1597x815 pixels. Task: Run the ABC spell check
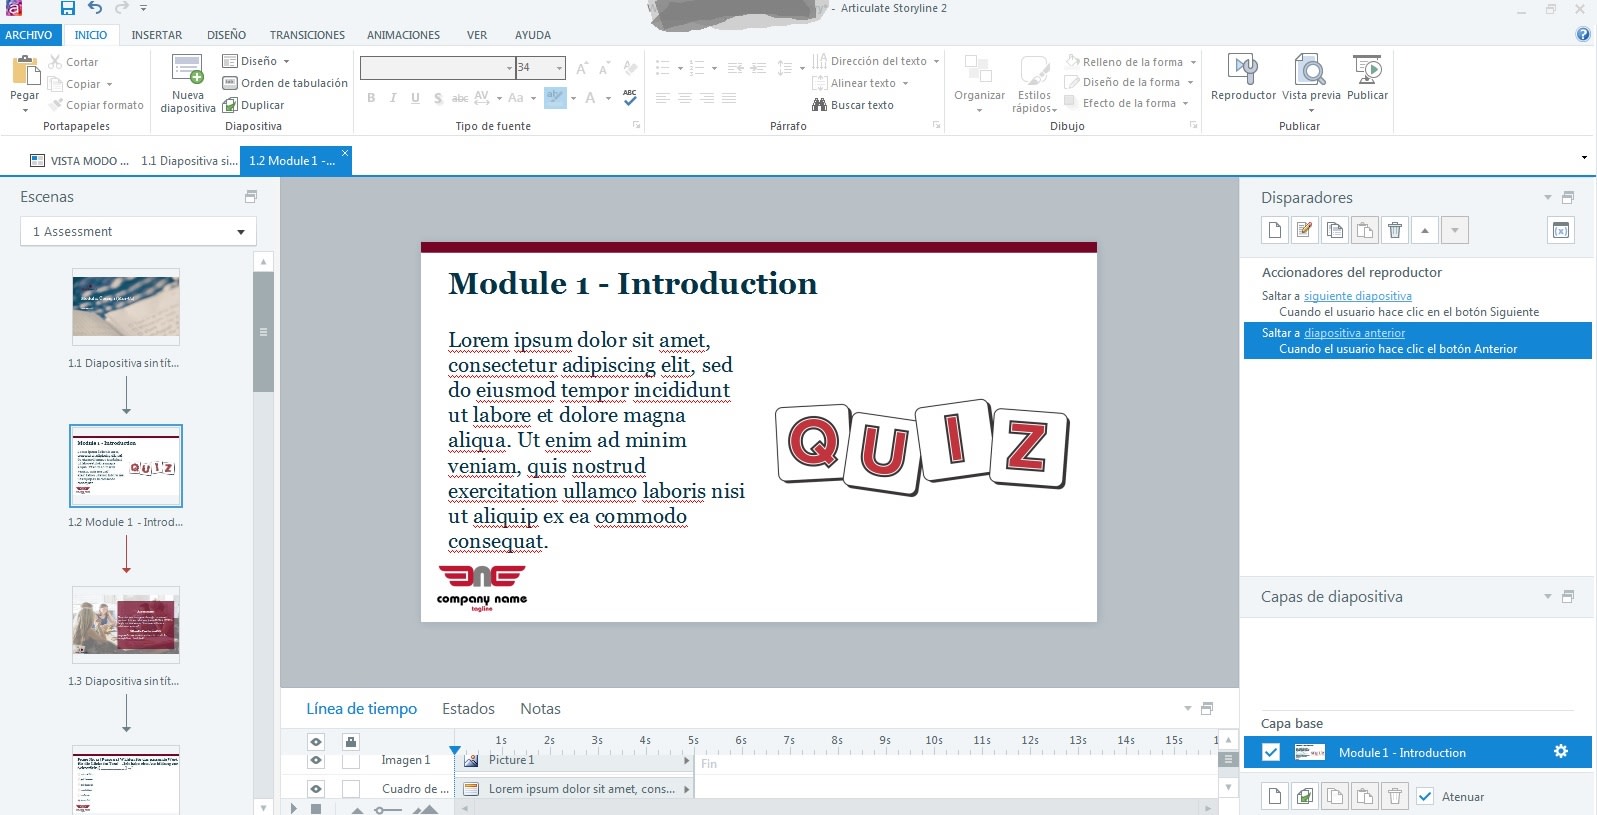click(629, 97)
